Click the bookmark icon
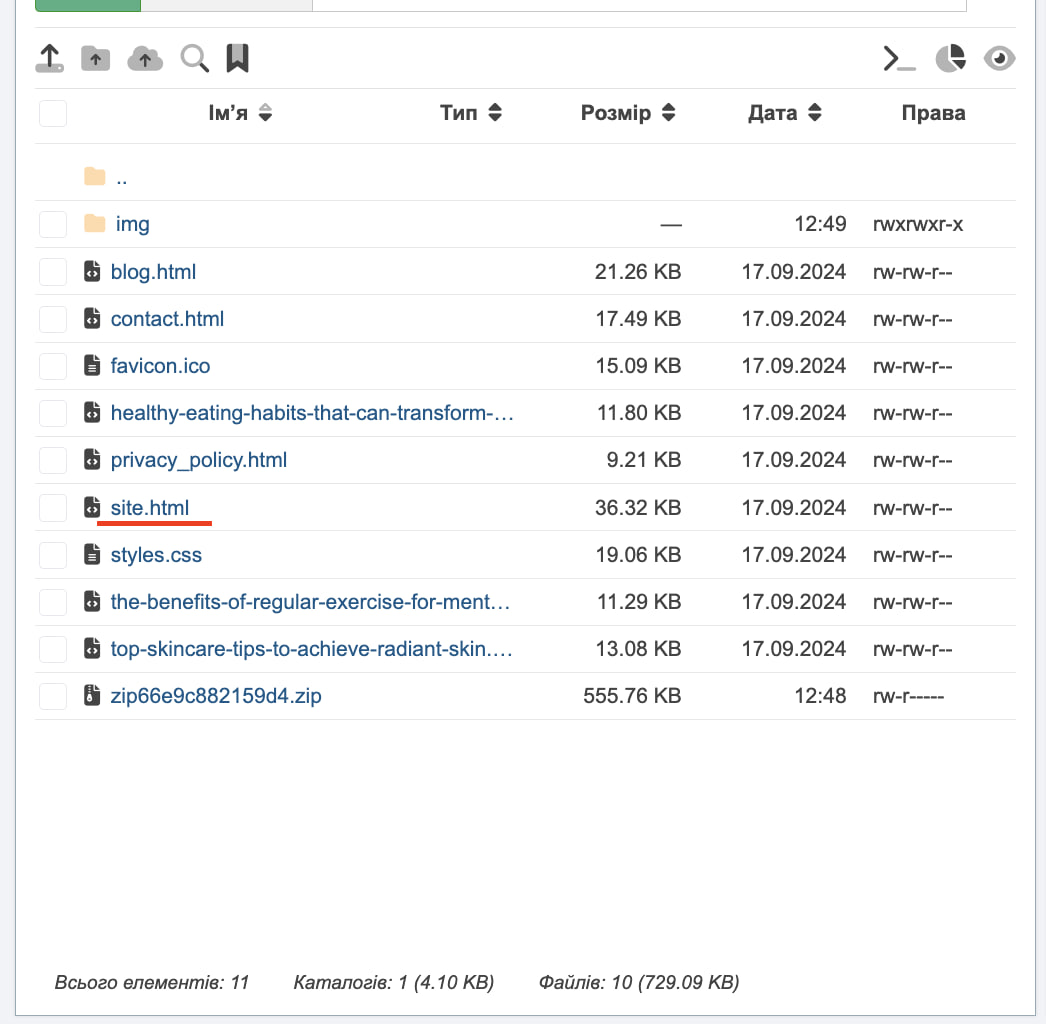This screenshot has width=1046, height=1024. point(237,59)
